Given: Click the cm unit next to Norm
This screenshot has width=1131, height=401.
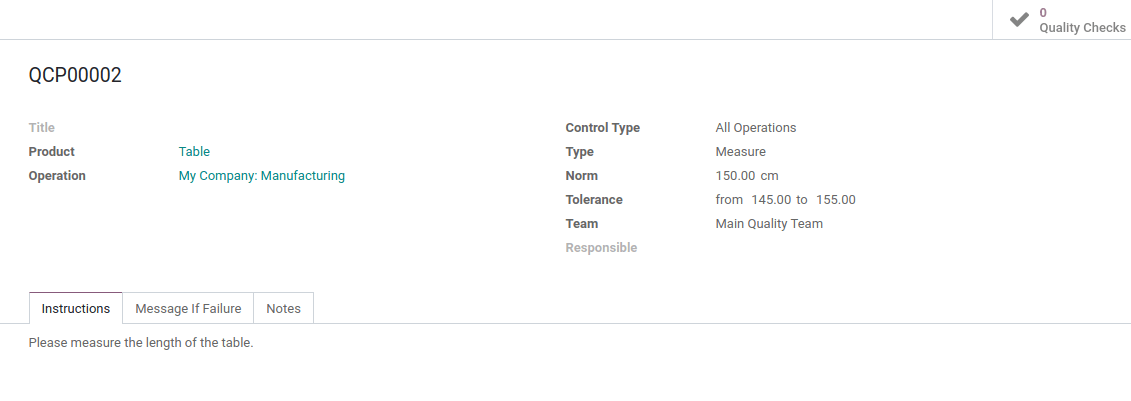Looking at the screenshot, I should point(770,175).
